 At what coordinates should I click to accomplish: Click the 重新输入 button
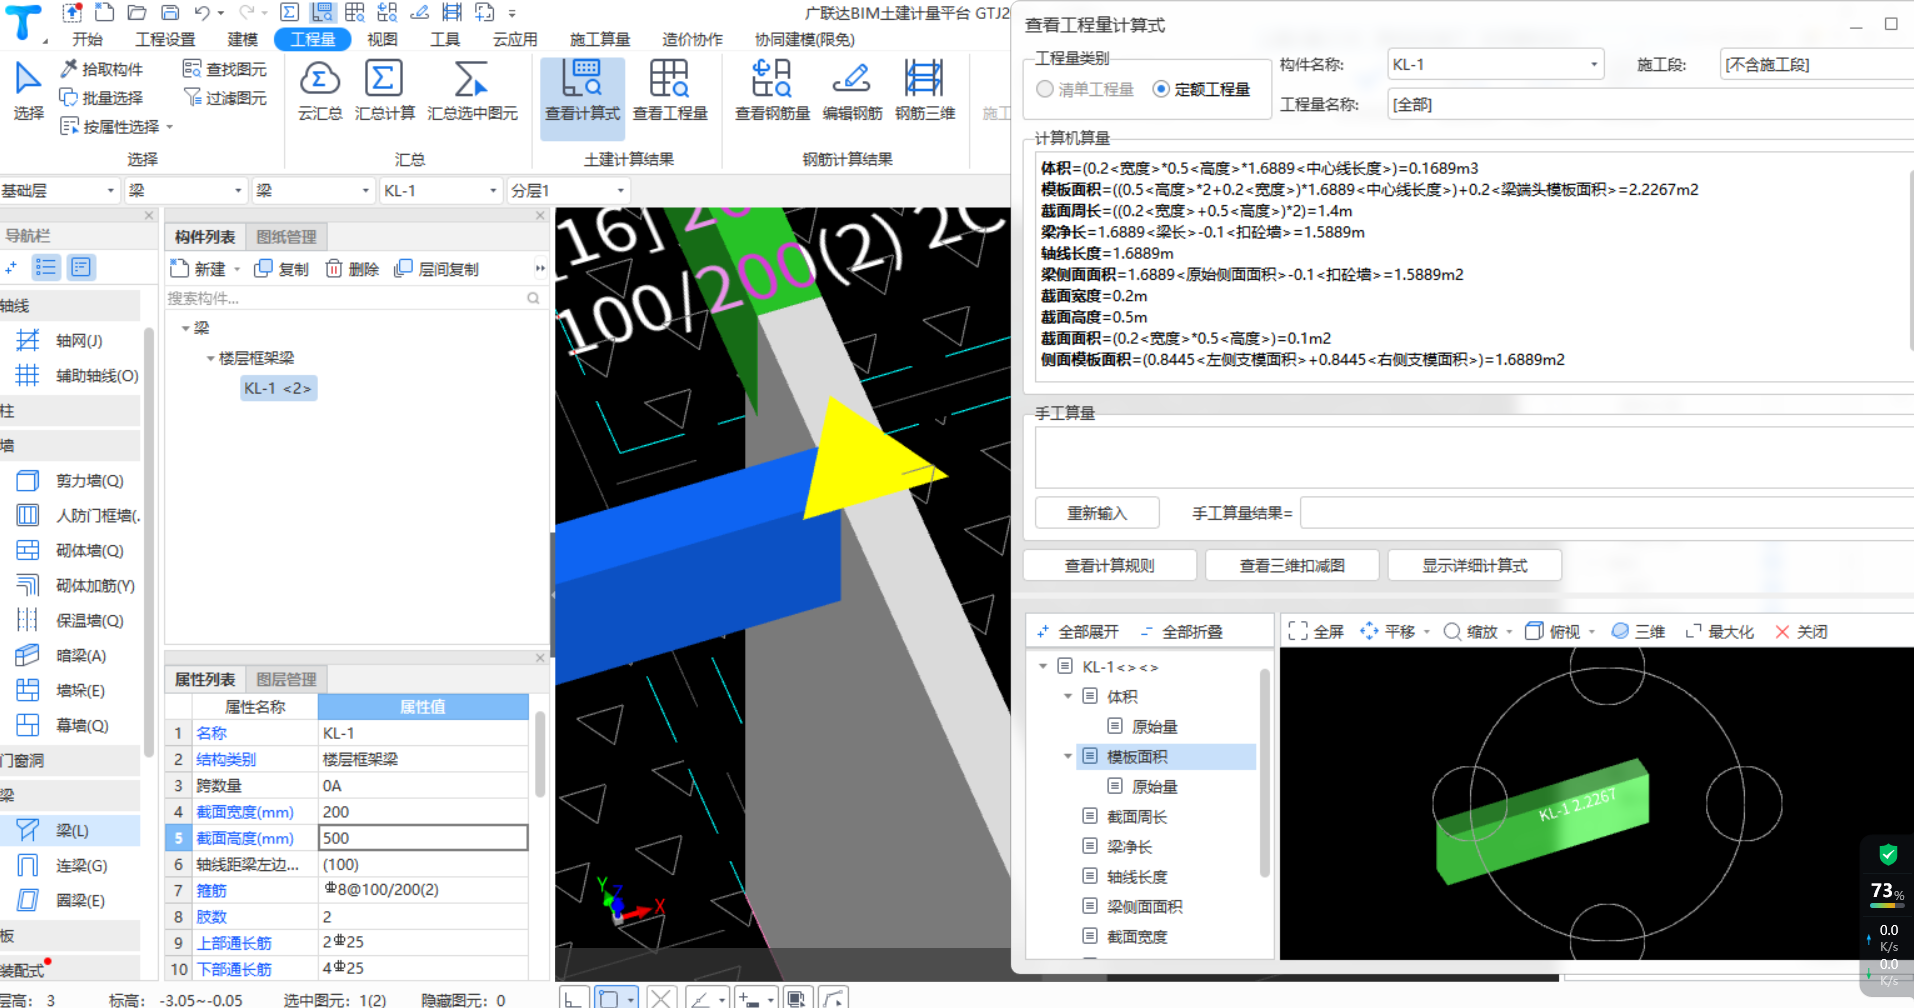(x=1097, y=513)
